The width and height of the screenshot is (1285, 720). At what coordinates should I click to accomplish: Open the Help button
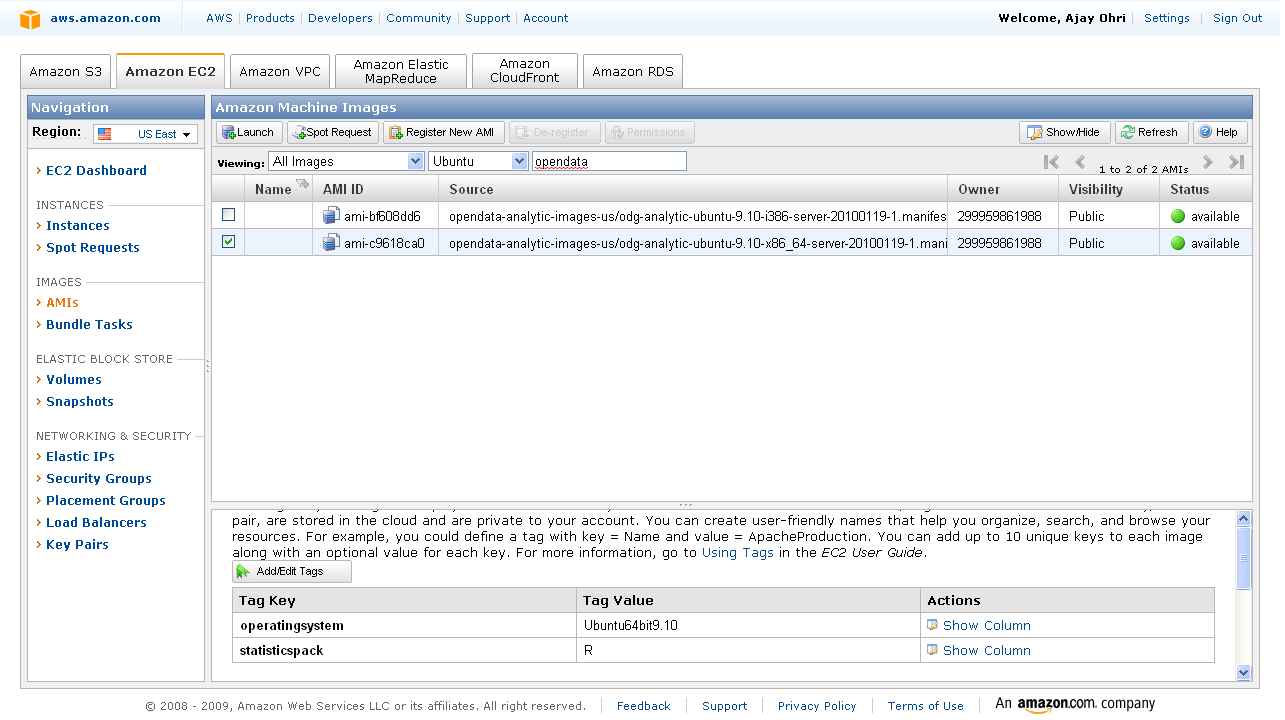pos(1219,132)
